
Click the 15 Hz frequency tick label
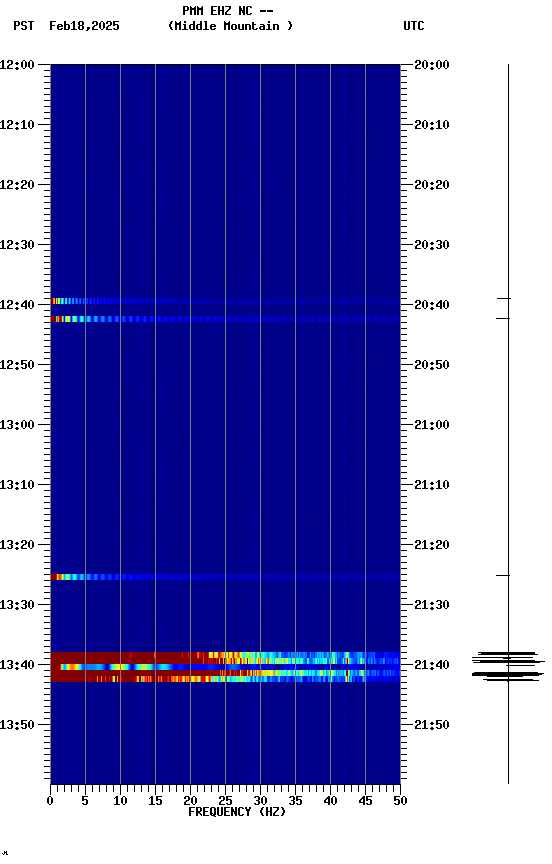tap(155, 801)
